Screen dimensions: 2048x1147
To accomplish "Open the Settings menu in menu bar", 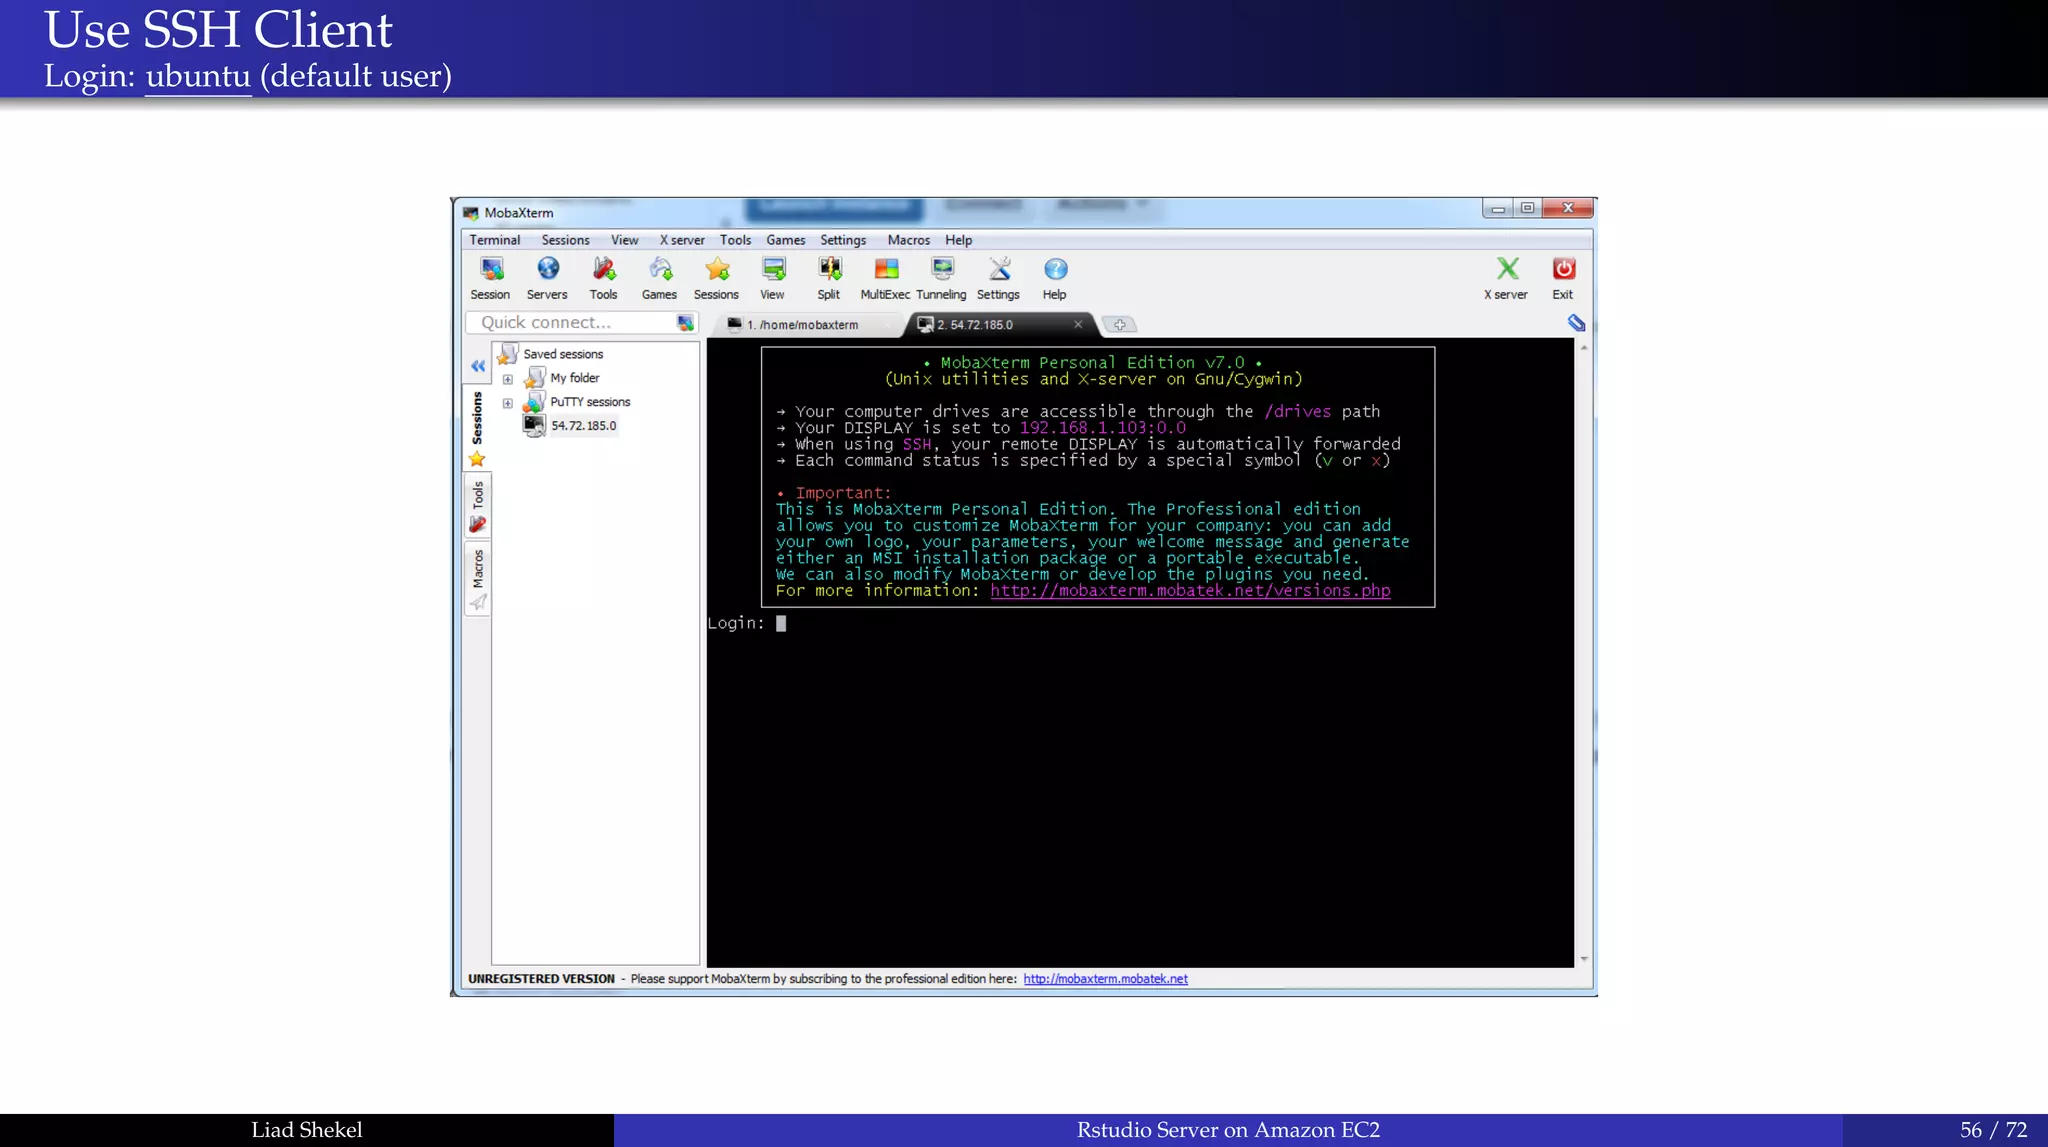I will pos(843,240).
